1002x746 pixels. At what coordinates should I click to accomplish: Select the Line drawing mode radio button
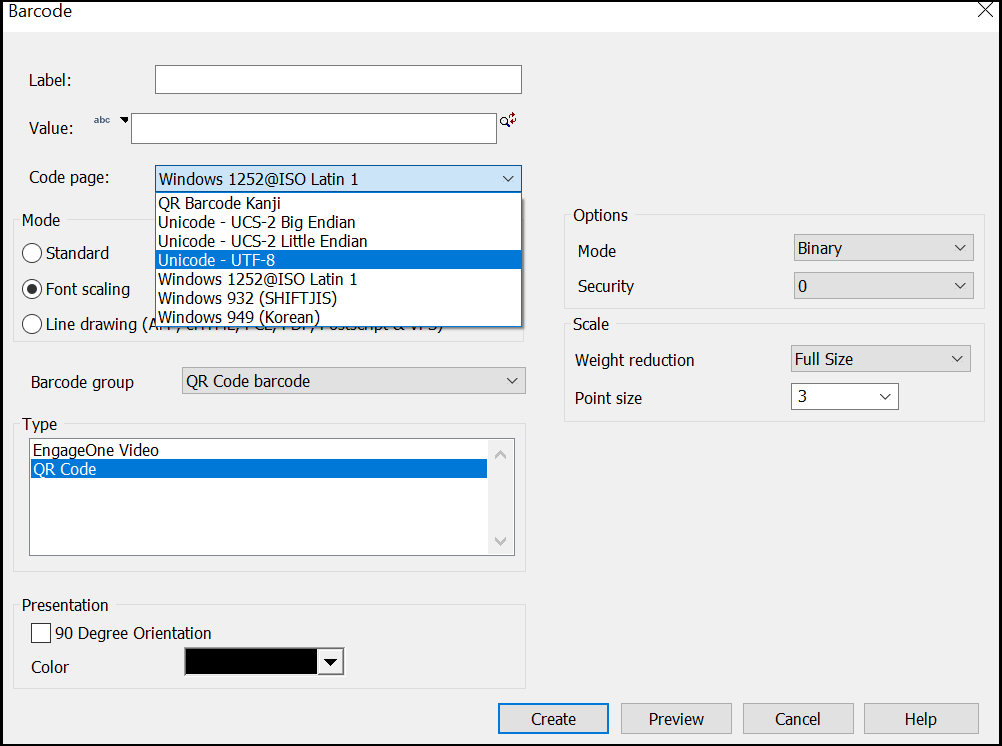31,324
